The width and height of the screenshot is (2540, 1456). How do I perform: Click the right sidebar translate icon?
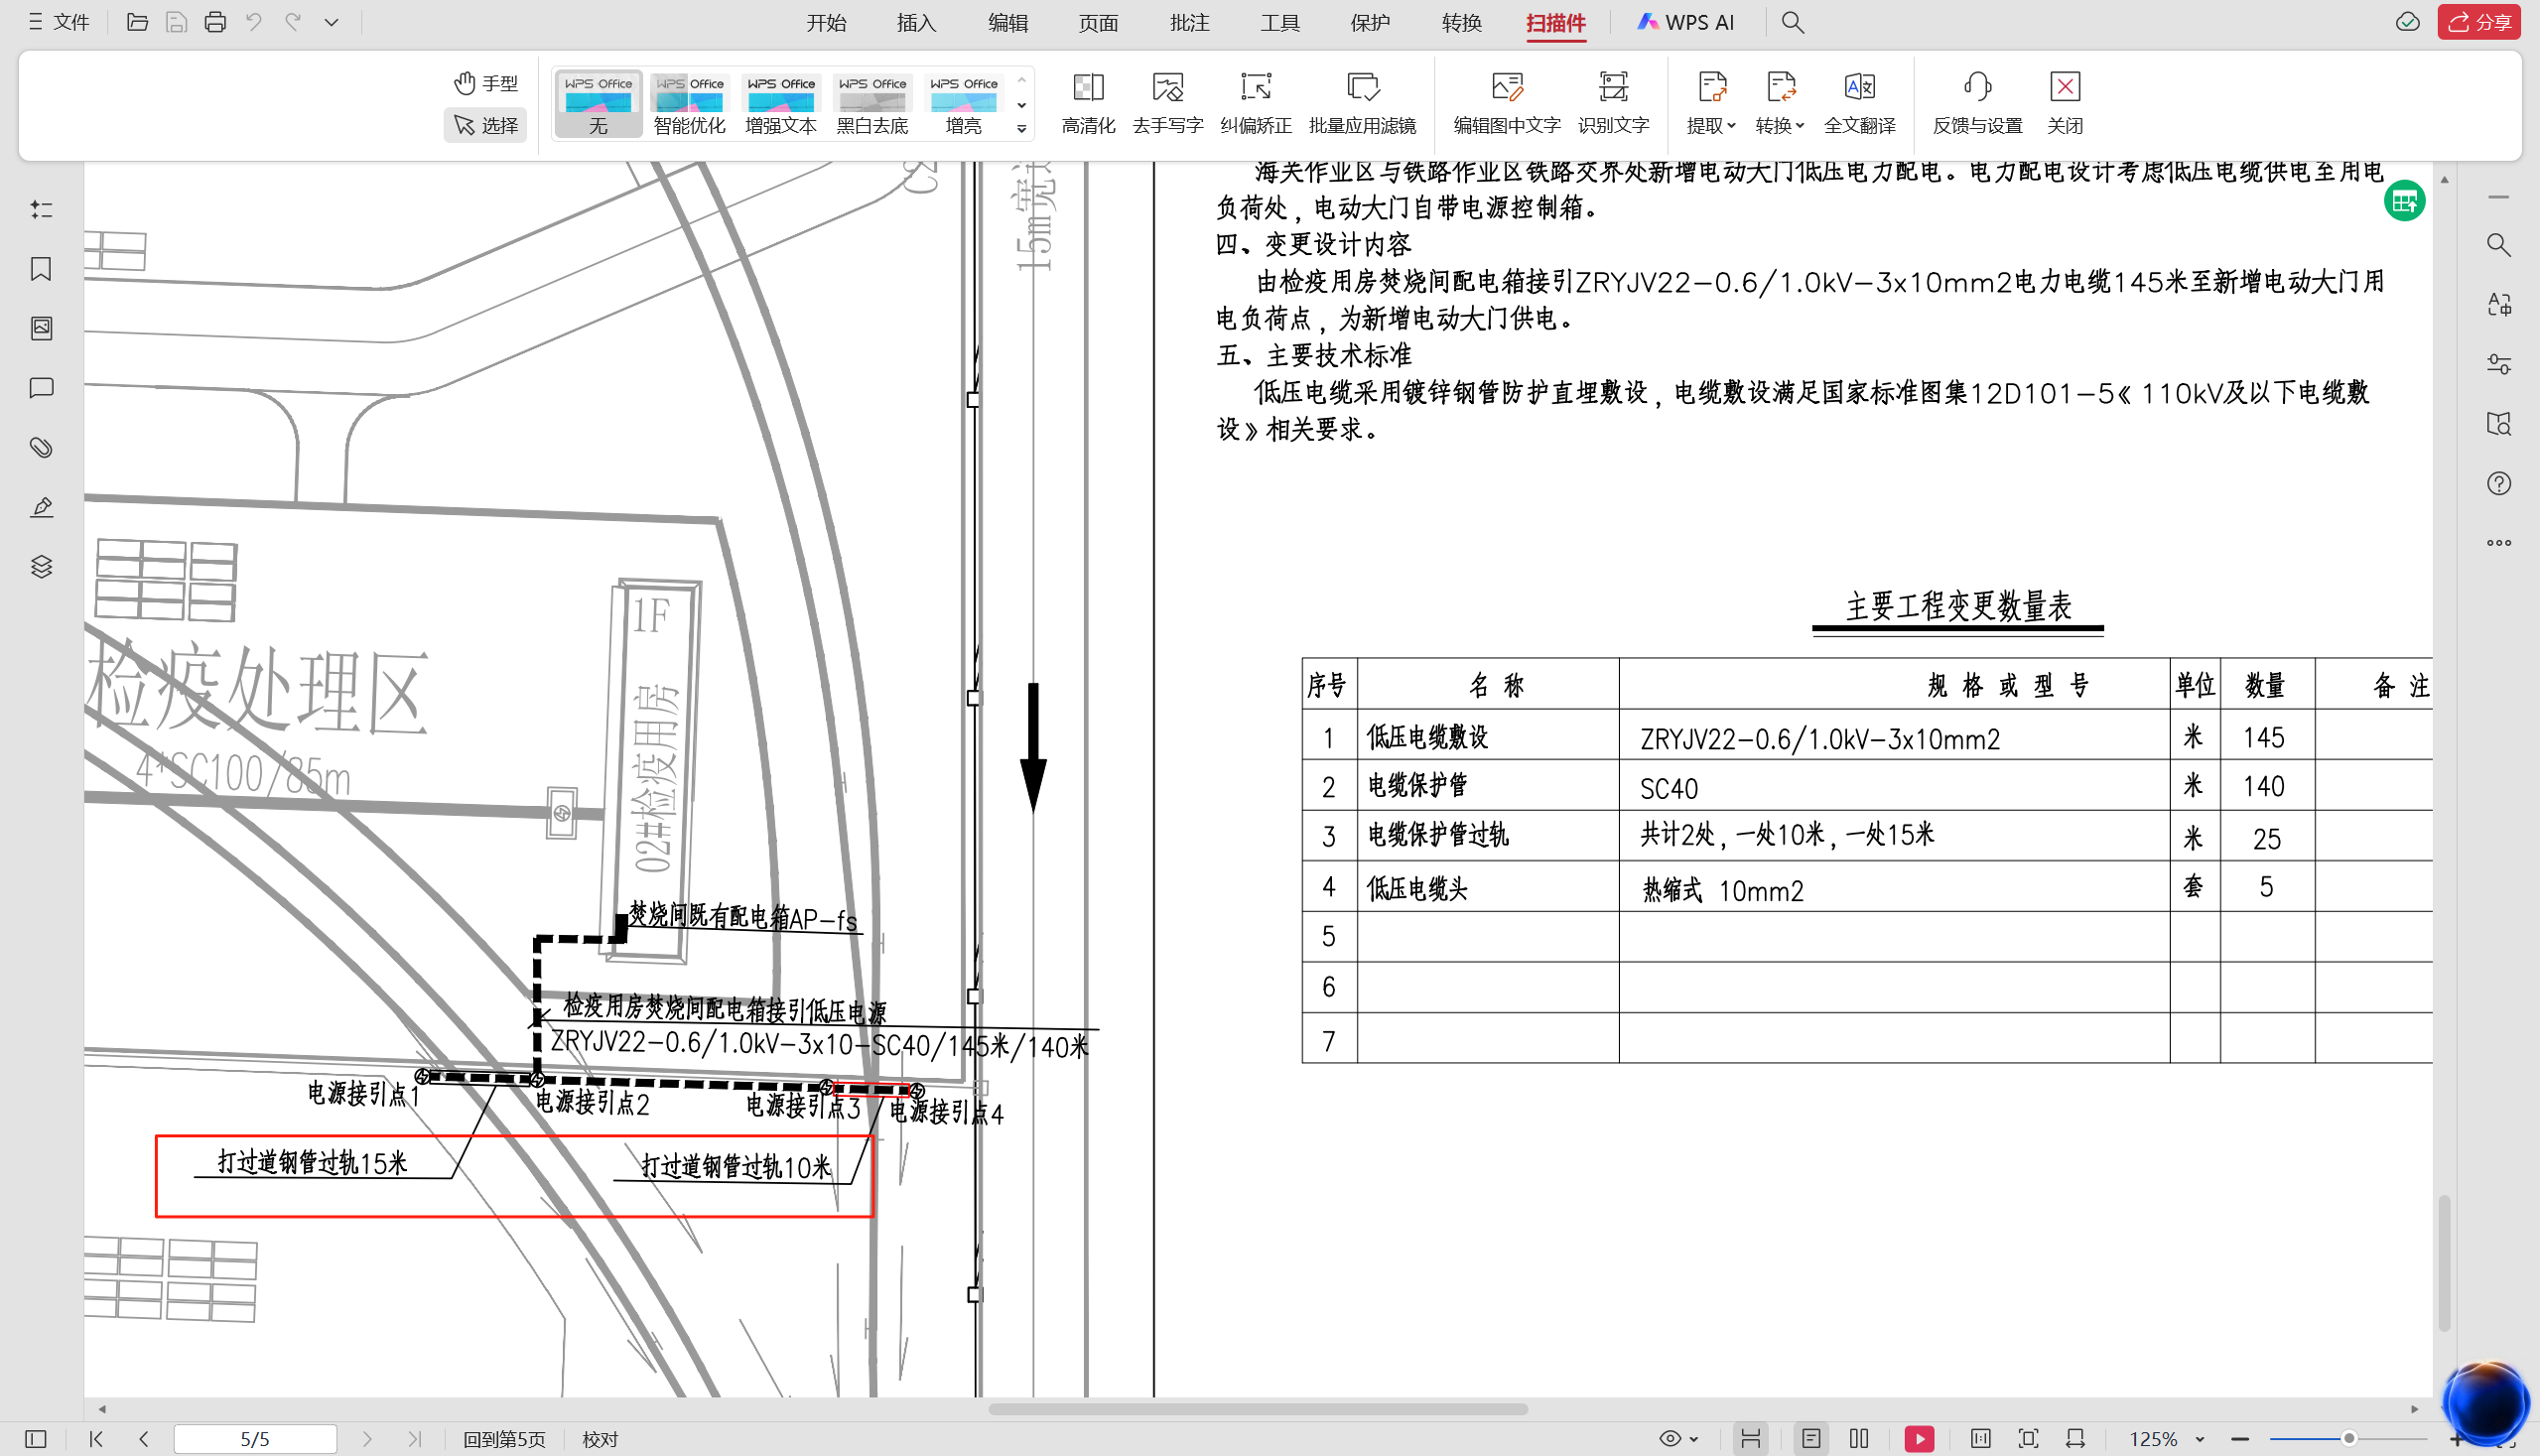(x=2498, y=304)
